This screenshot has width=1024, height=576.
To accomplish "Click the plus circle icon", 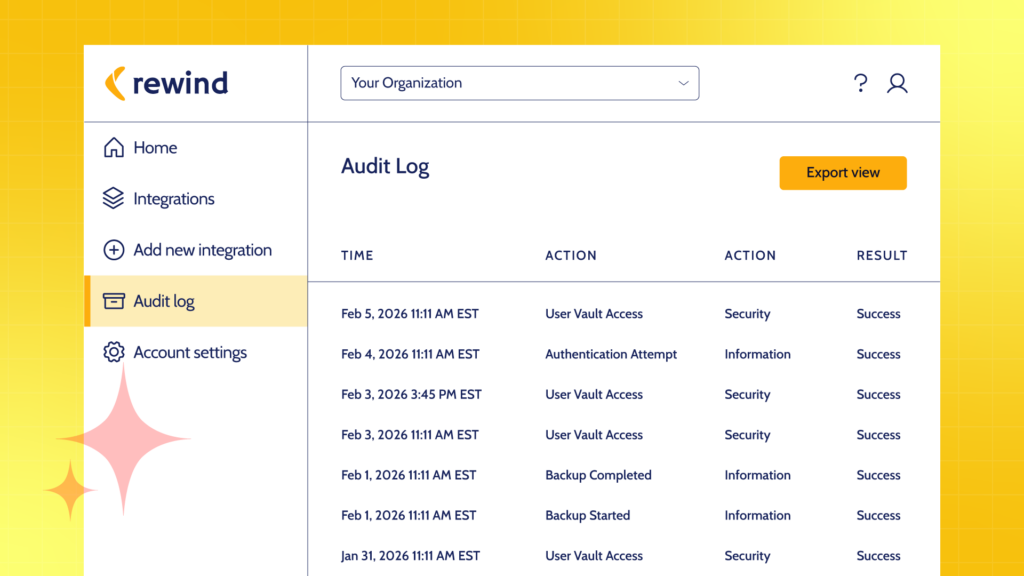I will coord(114,250).
